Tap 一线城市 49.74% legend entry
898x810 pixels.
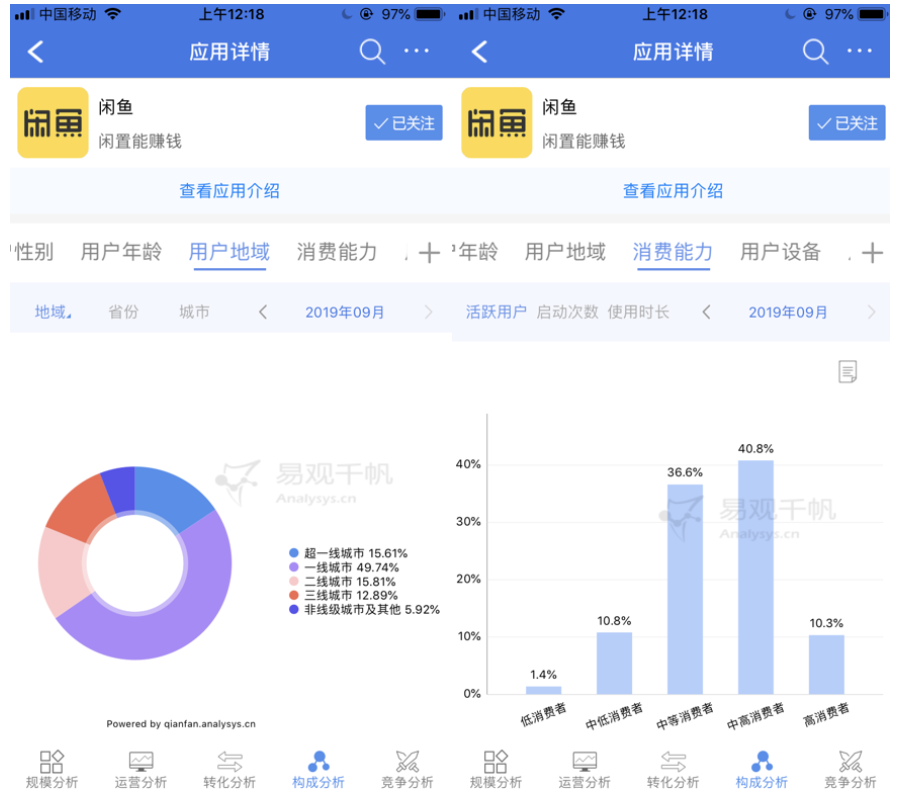click(344, 568)
